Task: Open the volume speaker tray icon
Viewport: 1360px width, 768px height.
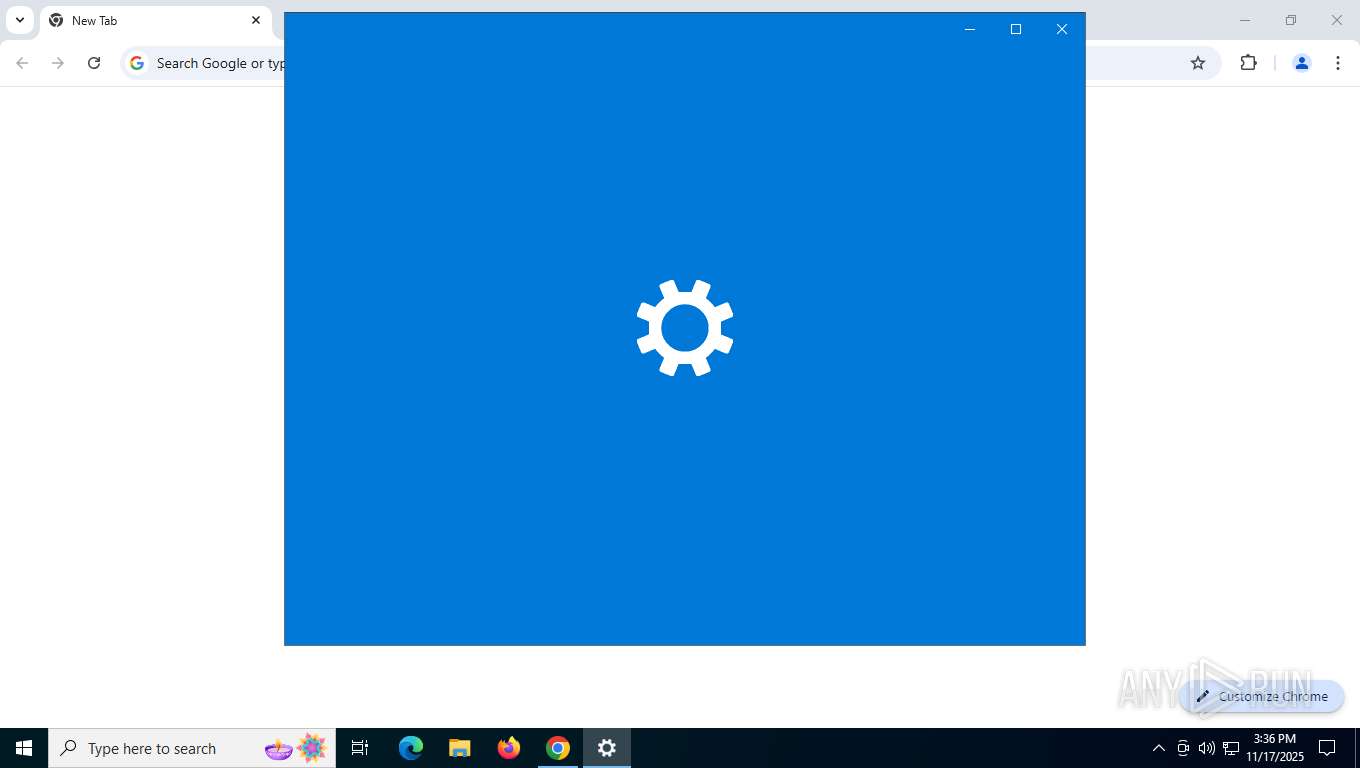Action: tap(1207, 748)
